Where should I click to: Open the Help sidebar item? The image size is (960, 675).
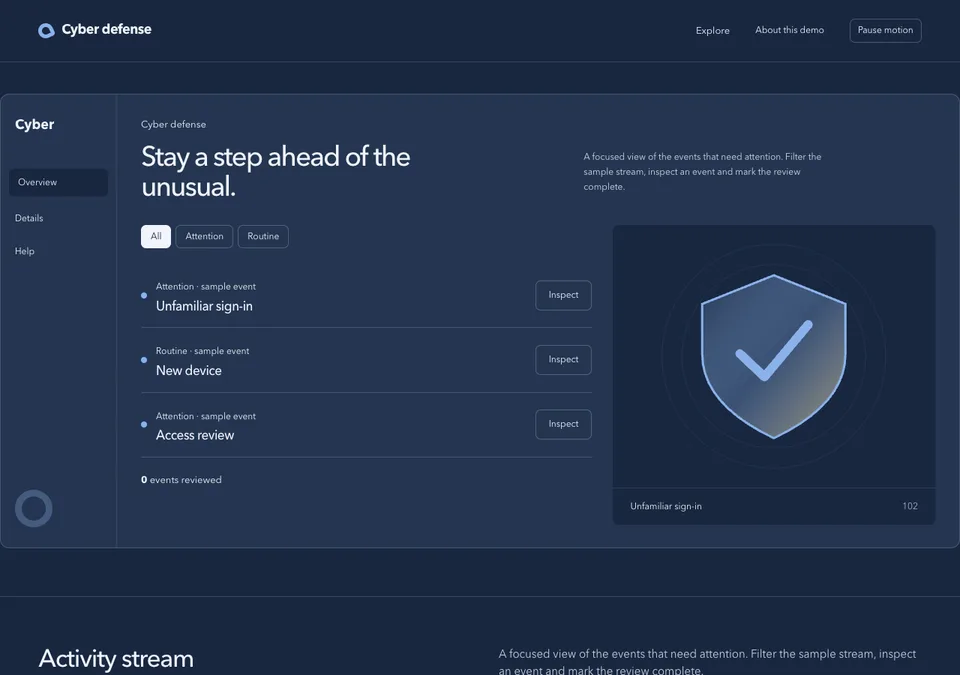[24, 251]
